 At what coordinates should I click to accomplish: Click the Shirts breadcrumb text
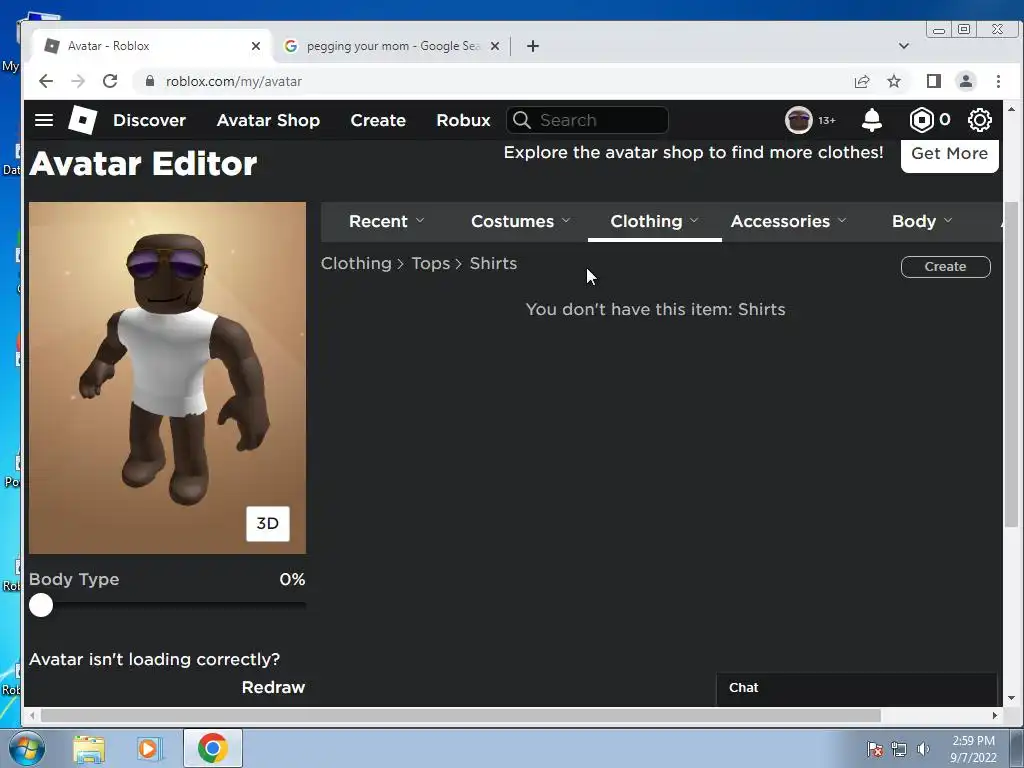[493, 263]
